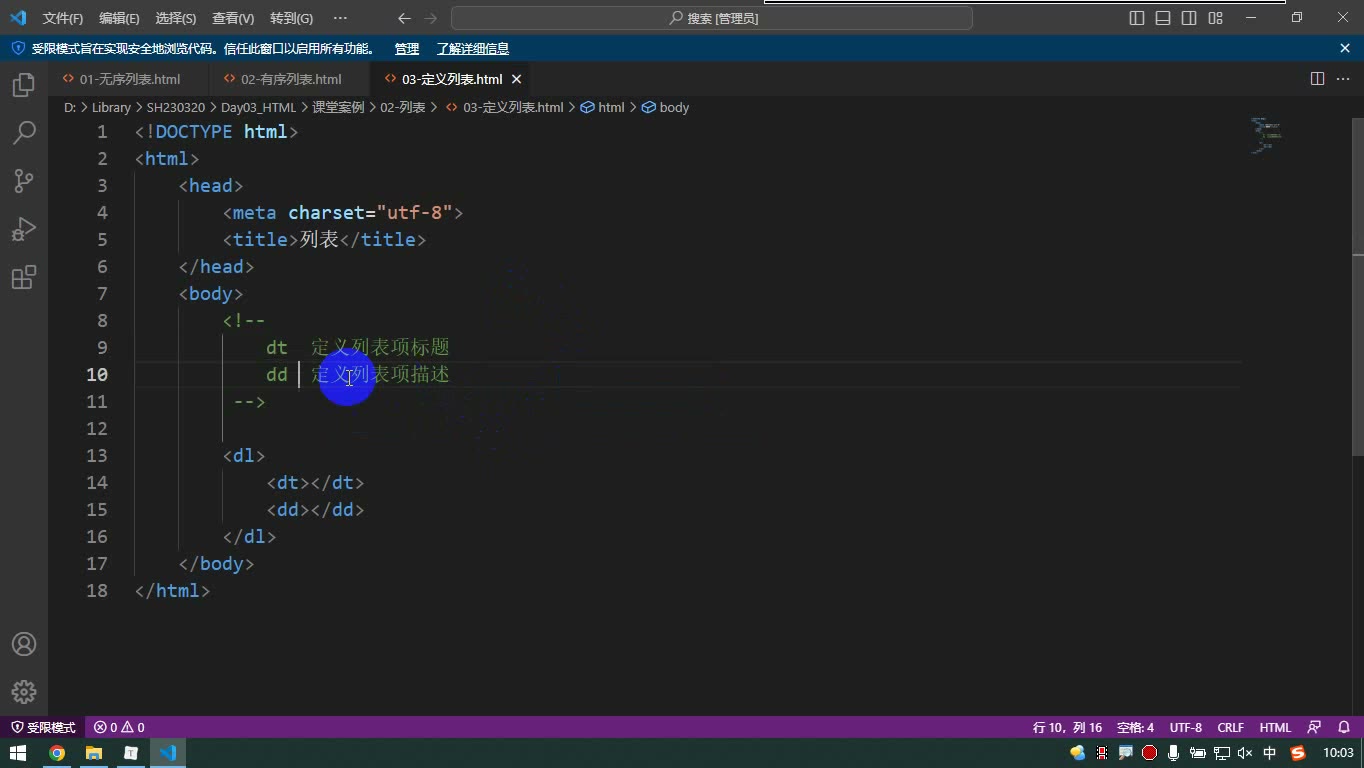The image size is (1364, 768).
Task: Close the 03-定义列表.html tab
Action: click(517, 79)
